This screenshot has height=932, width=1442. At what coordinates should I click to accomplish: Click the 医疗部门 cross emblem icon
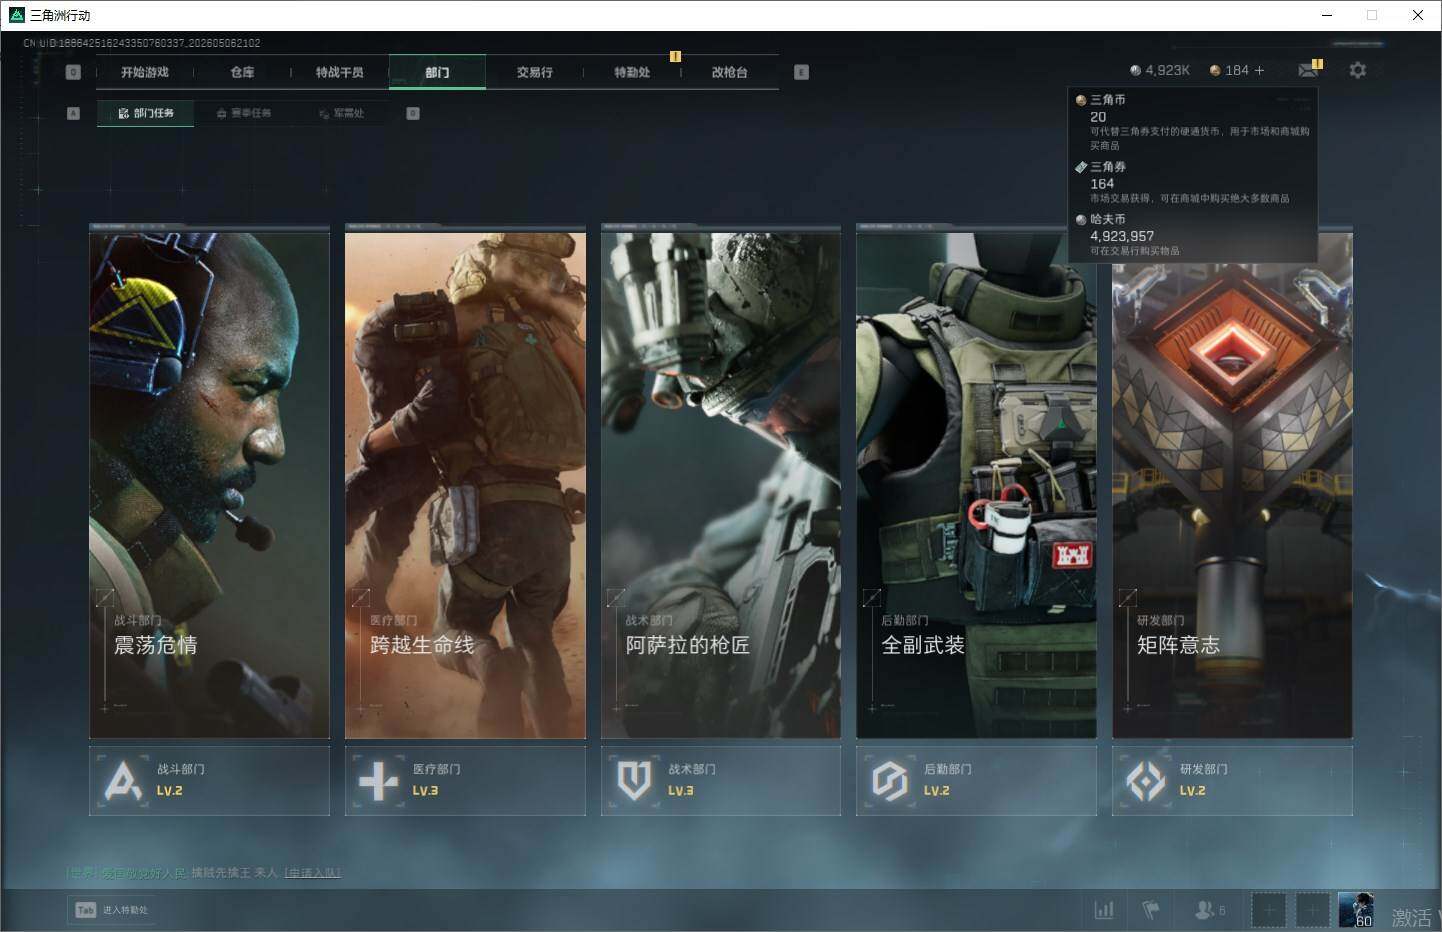point(379,781)
